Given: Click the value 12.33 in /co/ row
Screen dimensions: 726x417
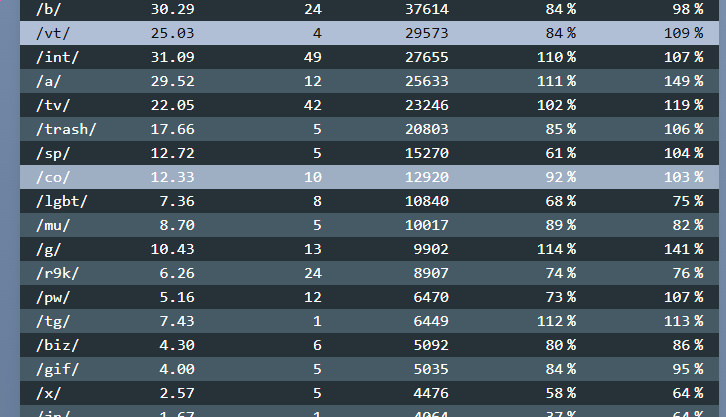Looking at the screenshot, I should pos(173,177).
